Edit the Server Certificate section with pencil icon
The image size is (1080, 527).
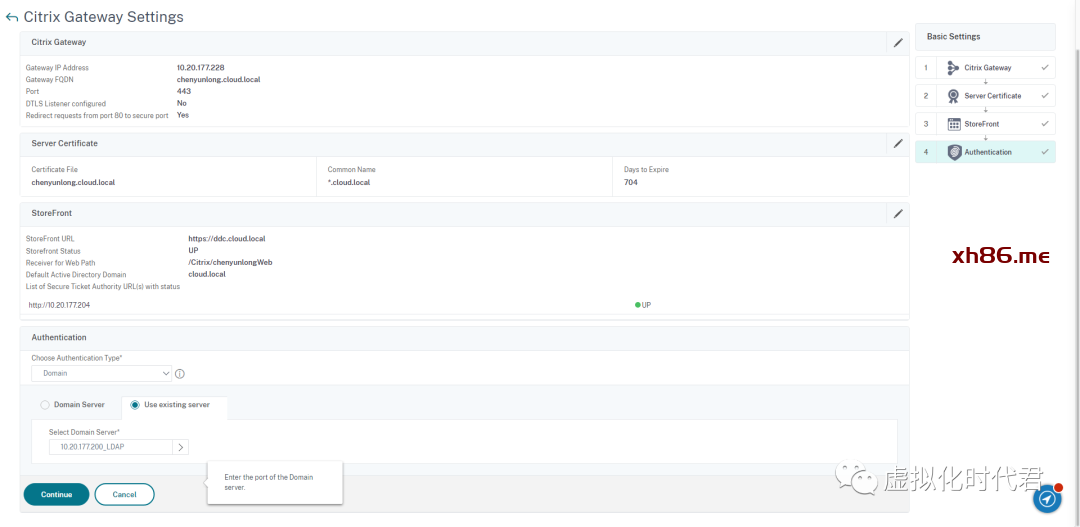coord(897,144)
